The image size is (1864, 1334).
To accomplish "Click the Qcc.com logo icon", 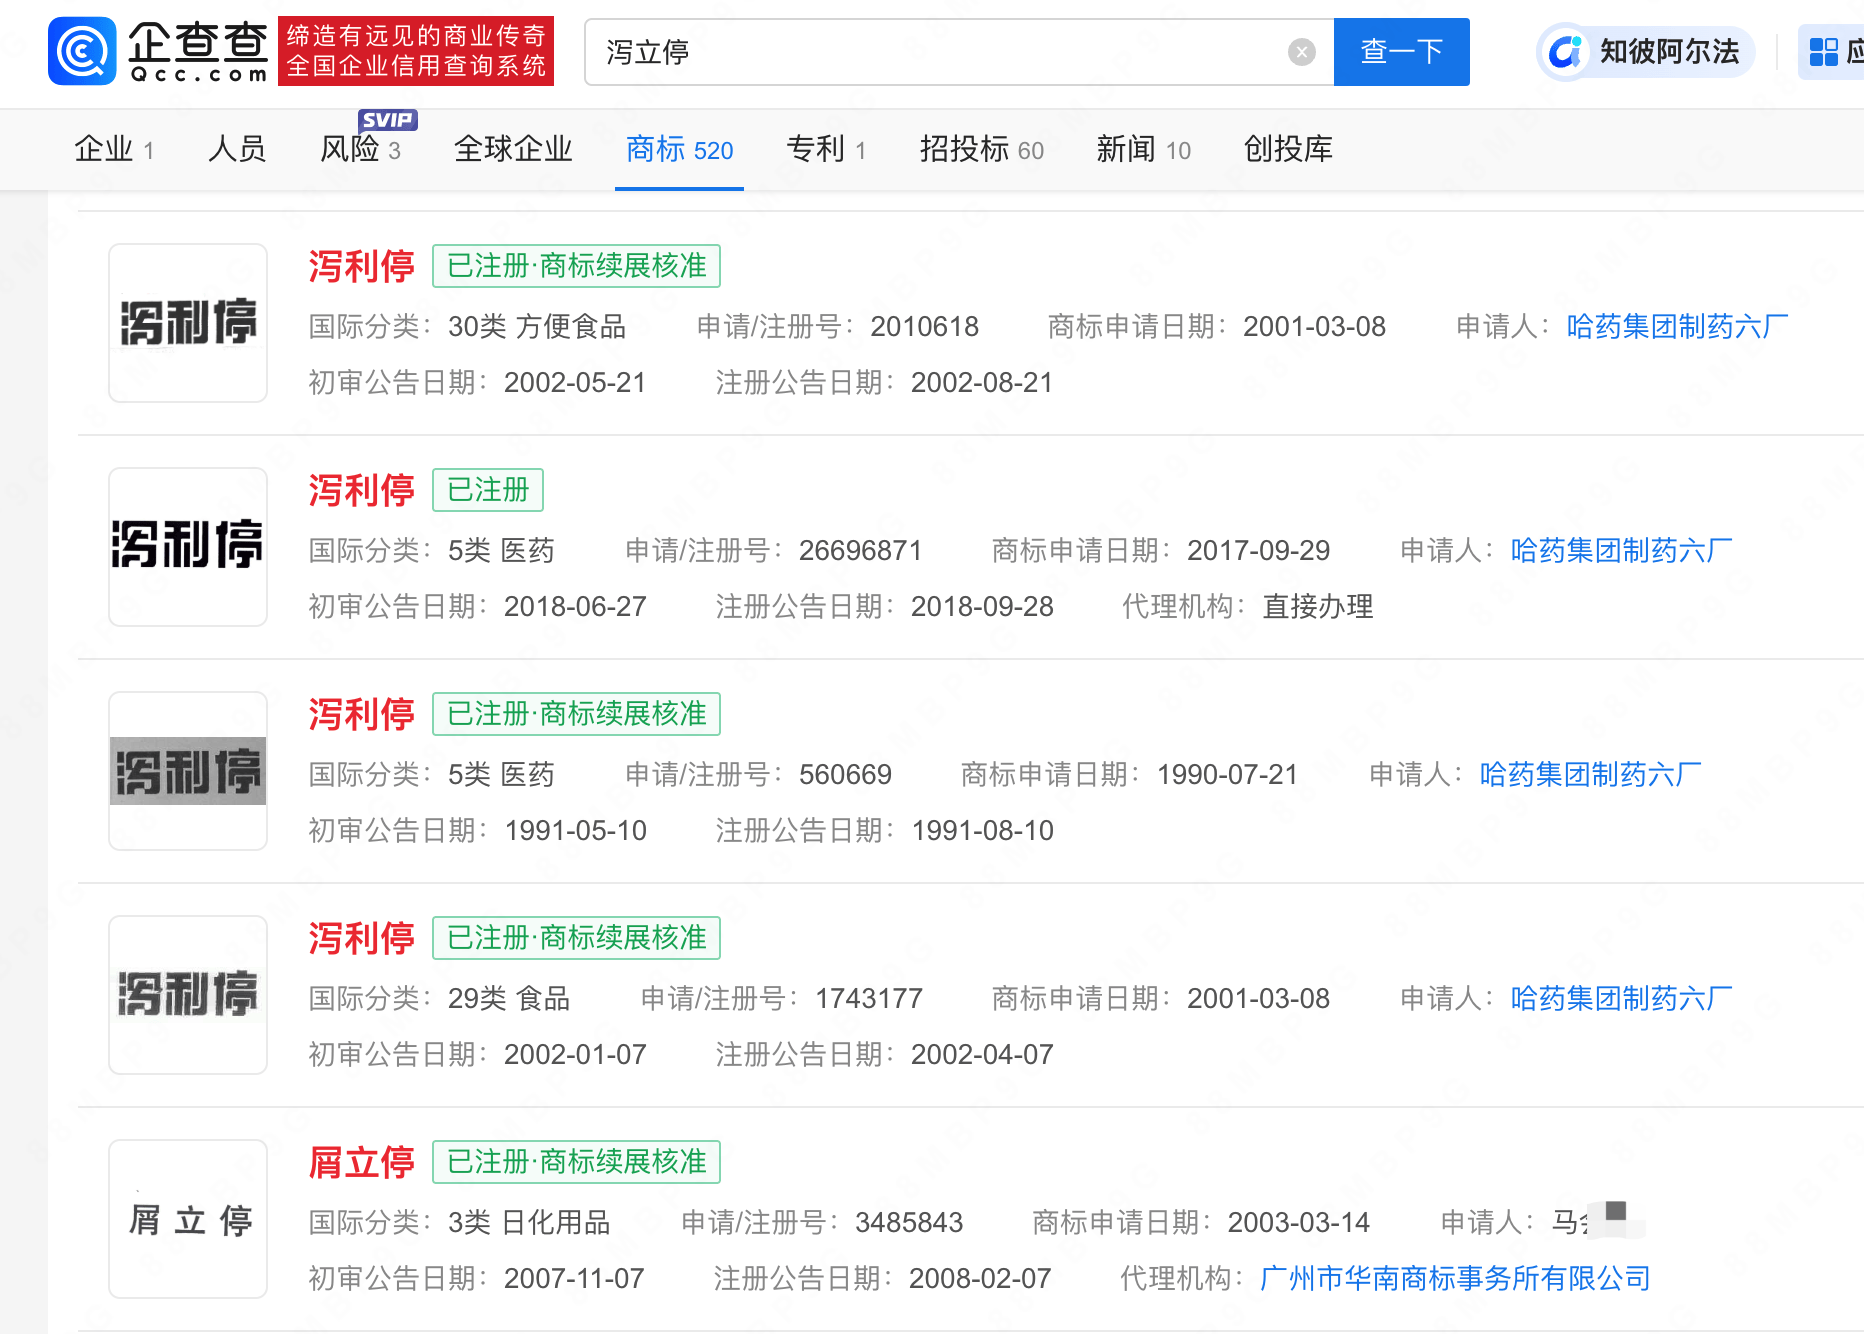I will click(x=82, y=51).
